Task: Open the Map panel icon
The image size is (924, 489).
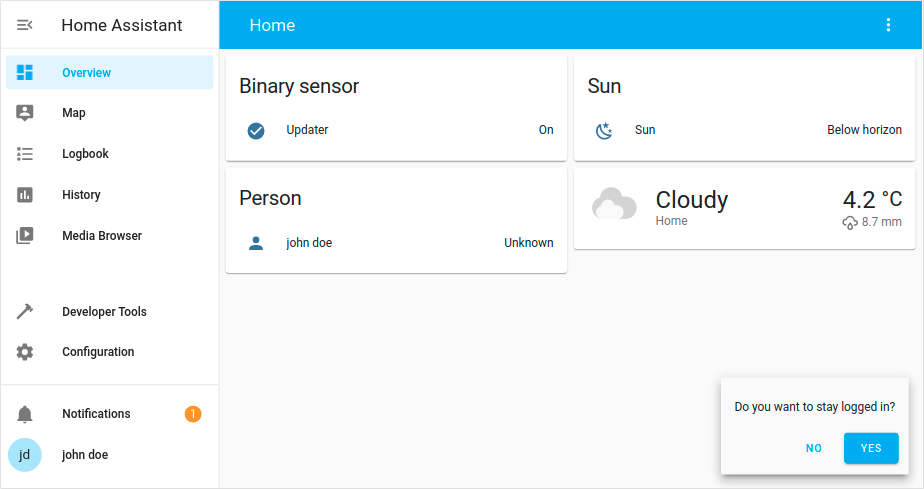Action: [25, 113]
